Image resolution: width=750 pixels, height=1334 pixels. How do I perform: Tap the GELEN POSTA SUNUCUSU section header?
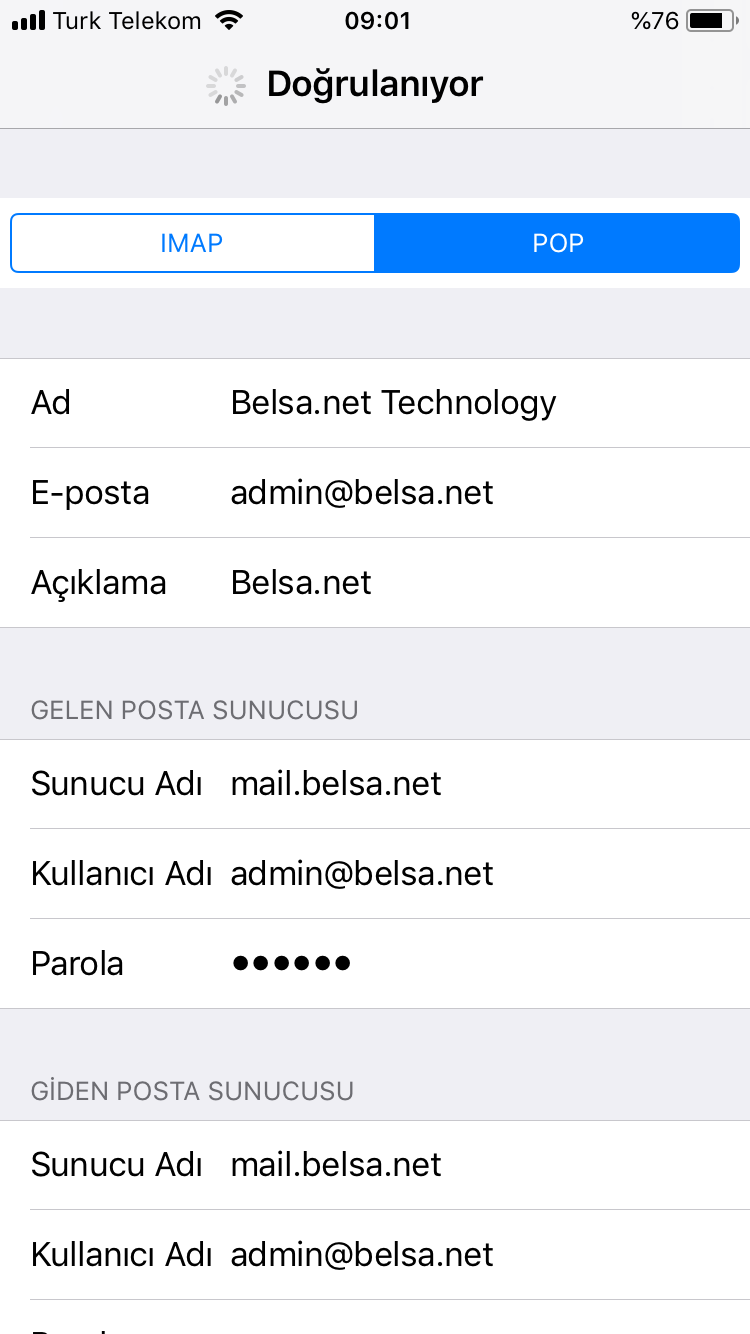click(195, 711)
